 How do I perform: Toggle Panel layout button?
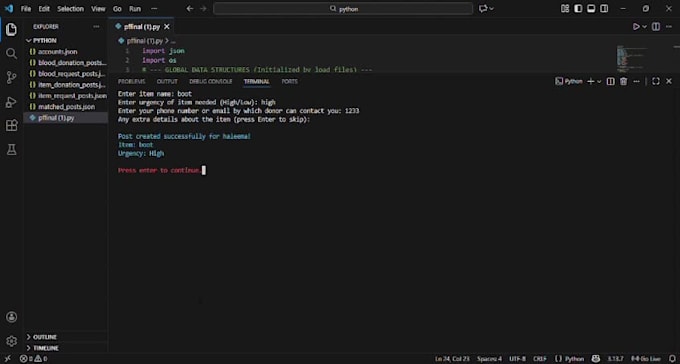pyautogui.click(x=591, y=9)
